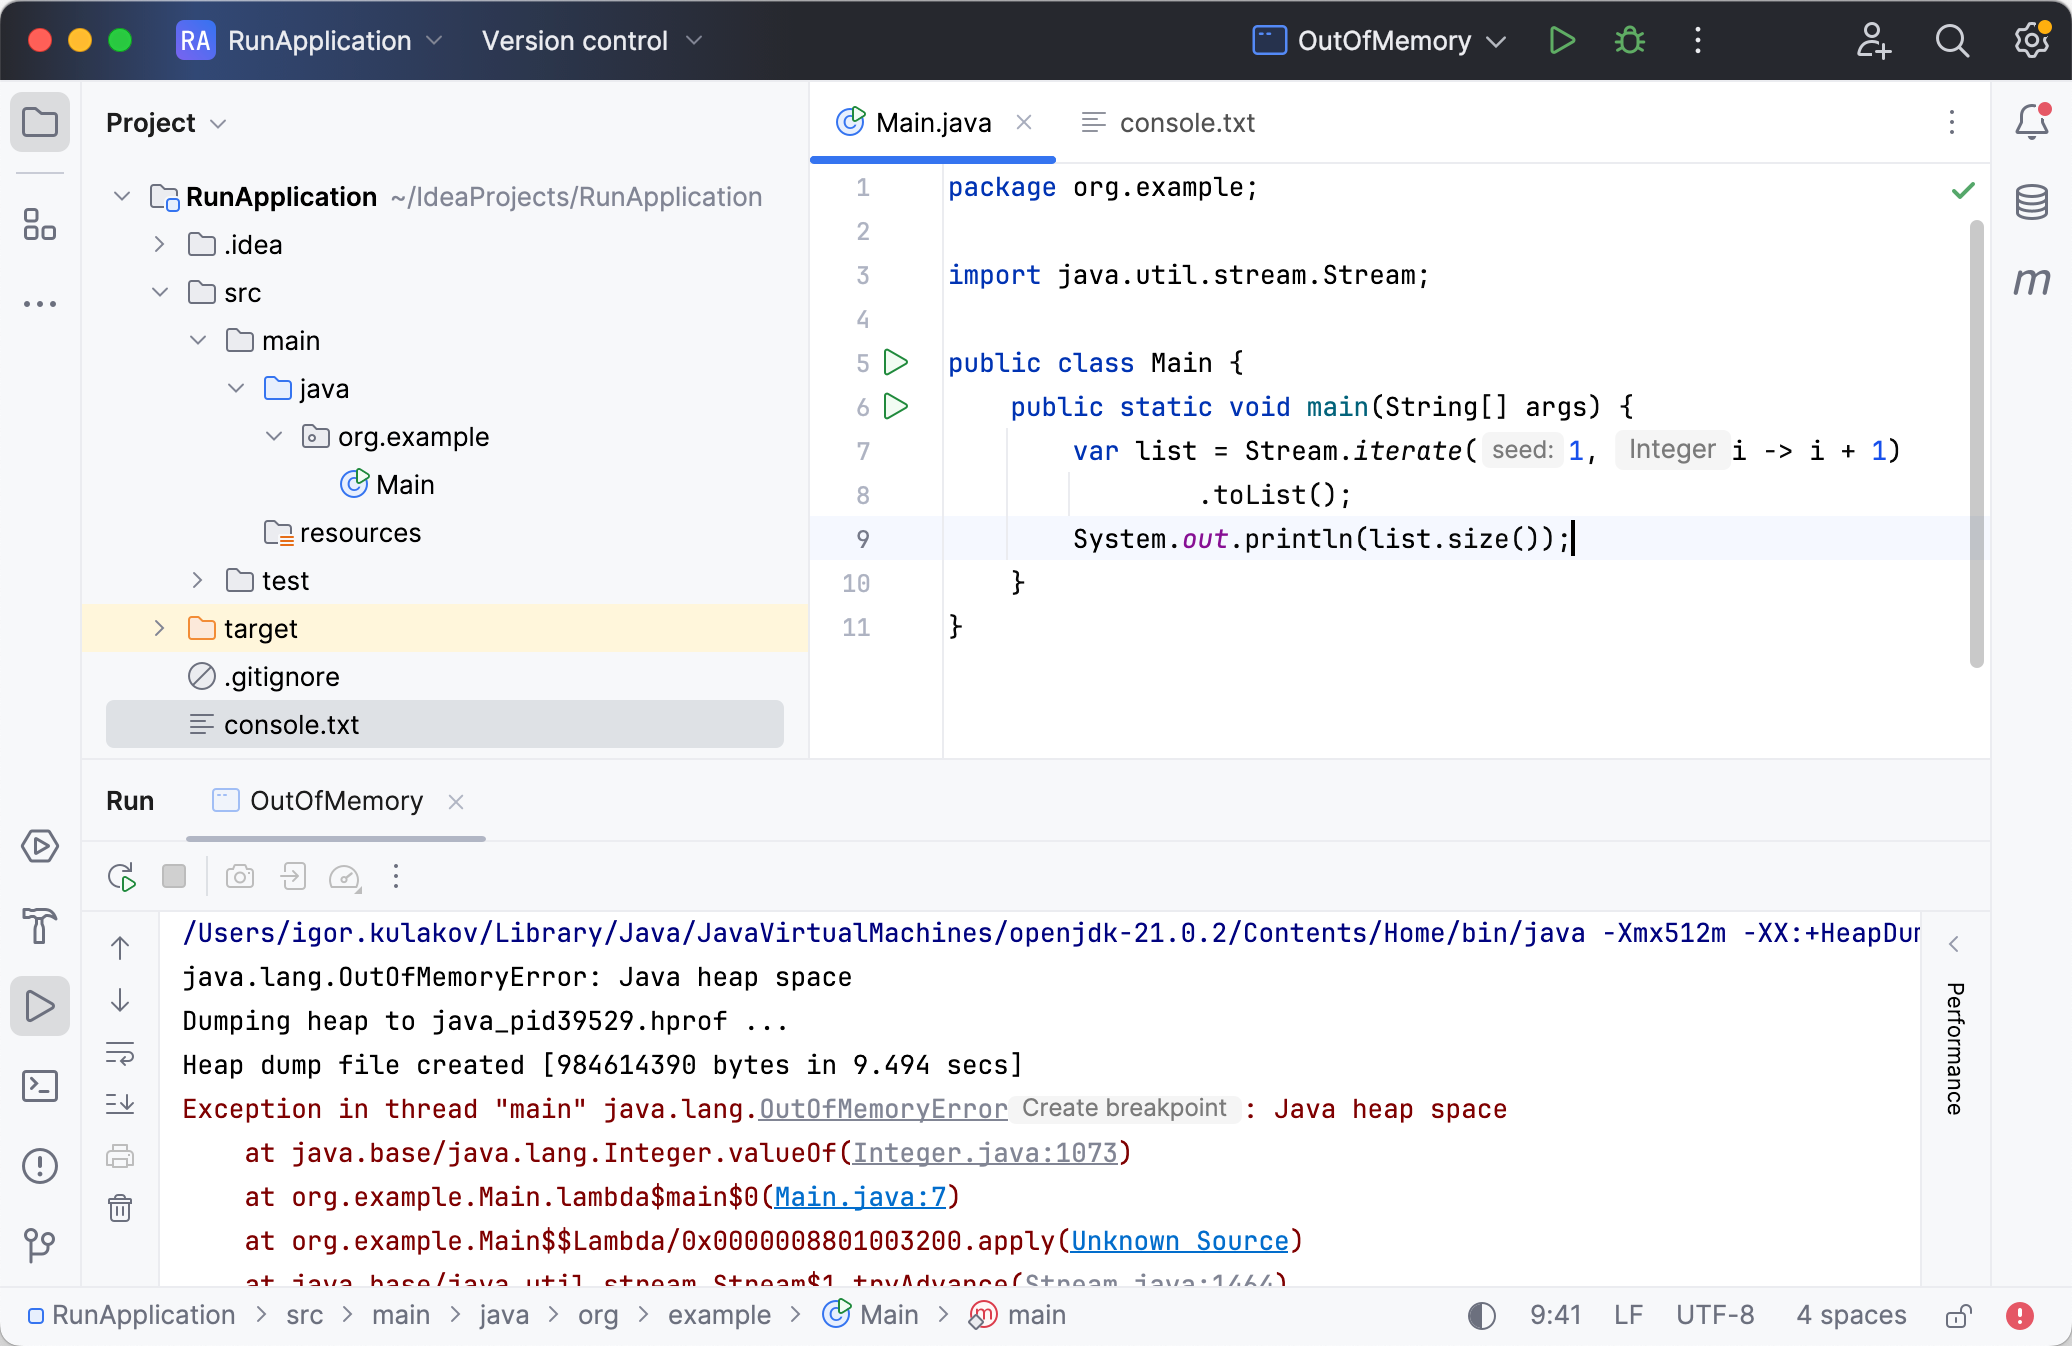2072x1346 pixels.
Task: Click the heap snapshot camera icon
Action: pyautogui.click(x=240, y=877)
